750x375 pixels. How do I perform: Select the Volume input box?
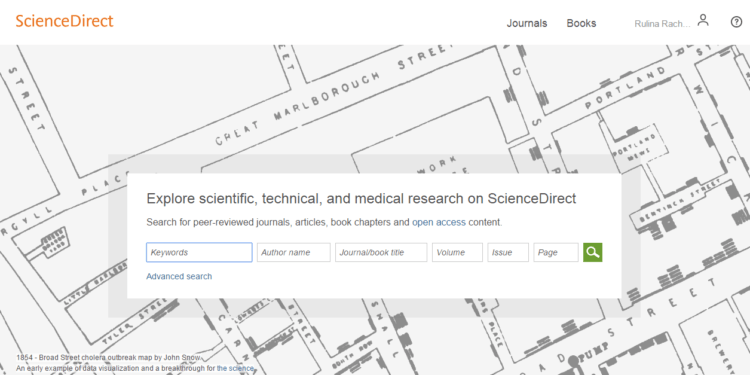[457, 253]
